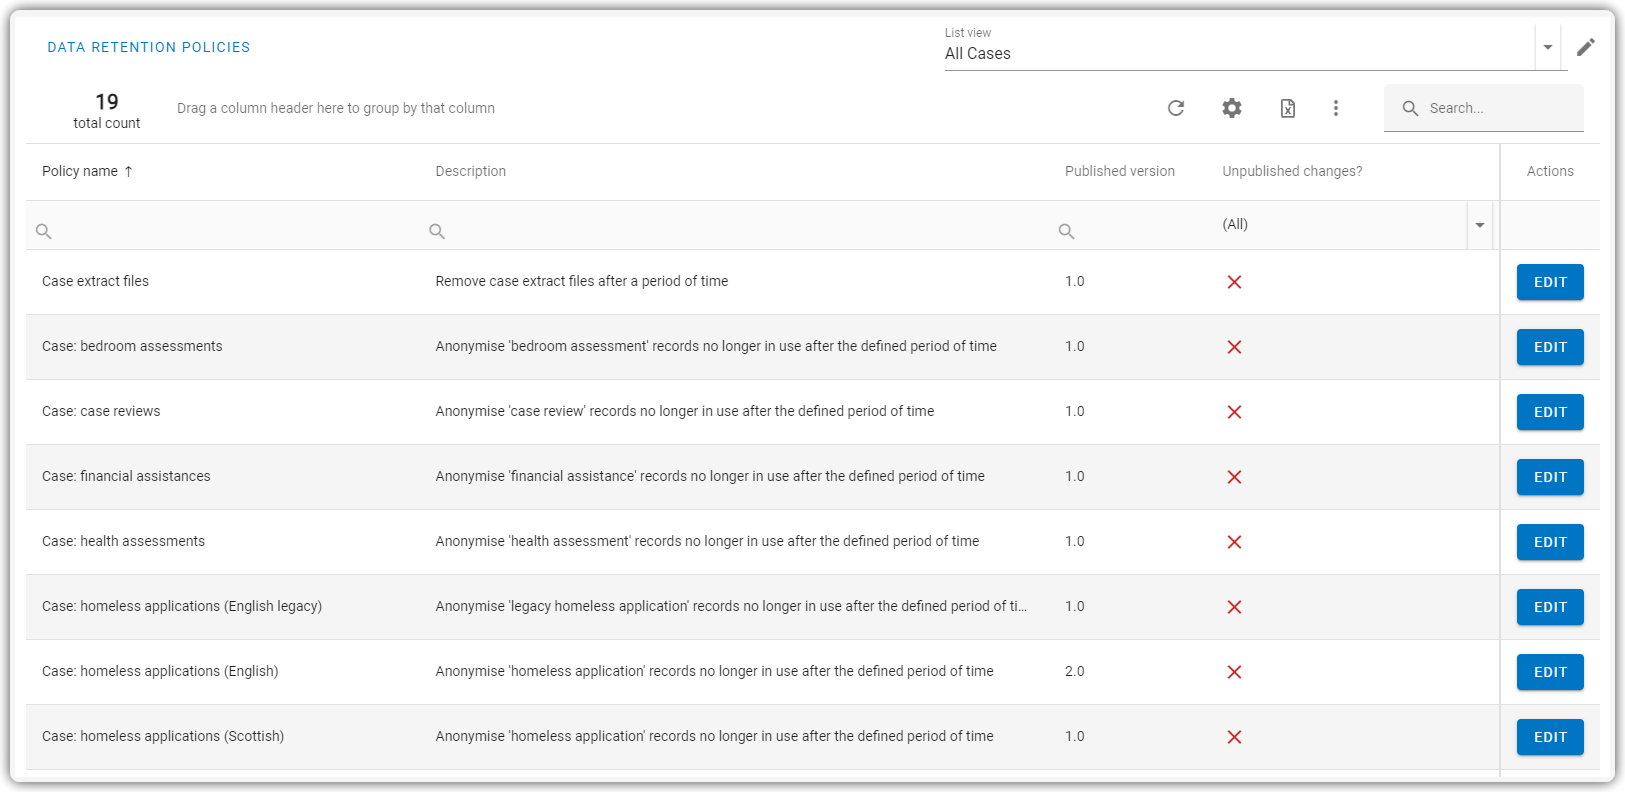Click Description filter search icon

[437, 231]
